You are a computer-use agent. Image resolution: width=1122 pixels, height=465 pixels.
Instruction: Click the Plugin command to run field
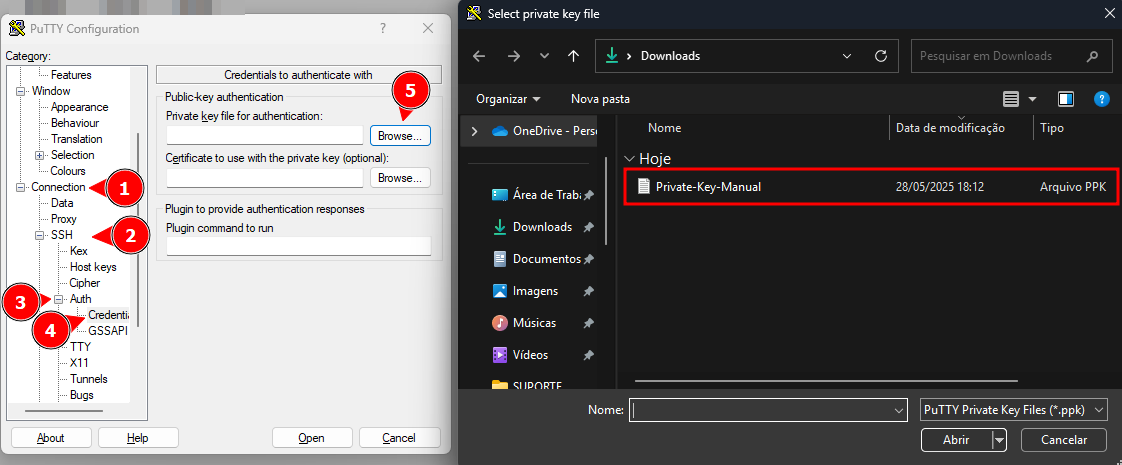point(299,246)
